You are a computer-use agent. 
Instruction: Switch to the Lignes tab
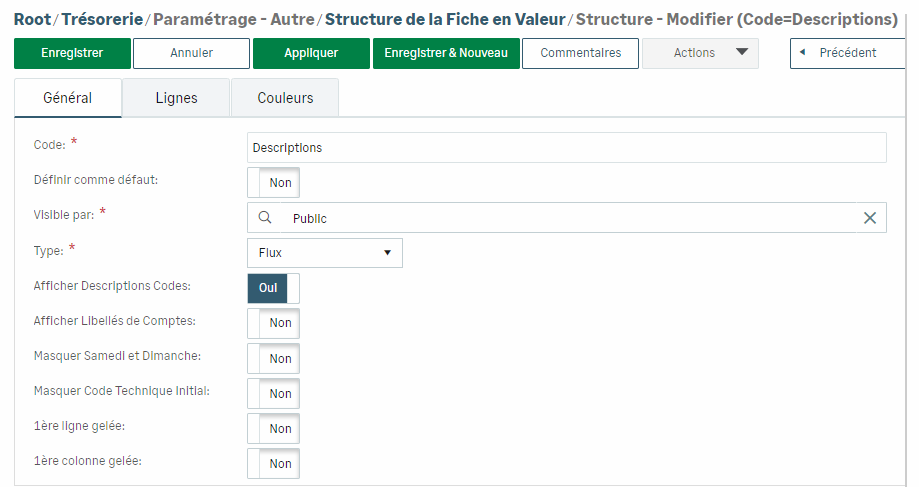[x=176, y=98]
